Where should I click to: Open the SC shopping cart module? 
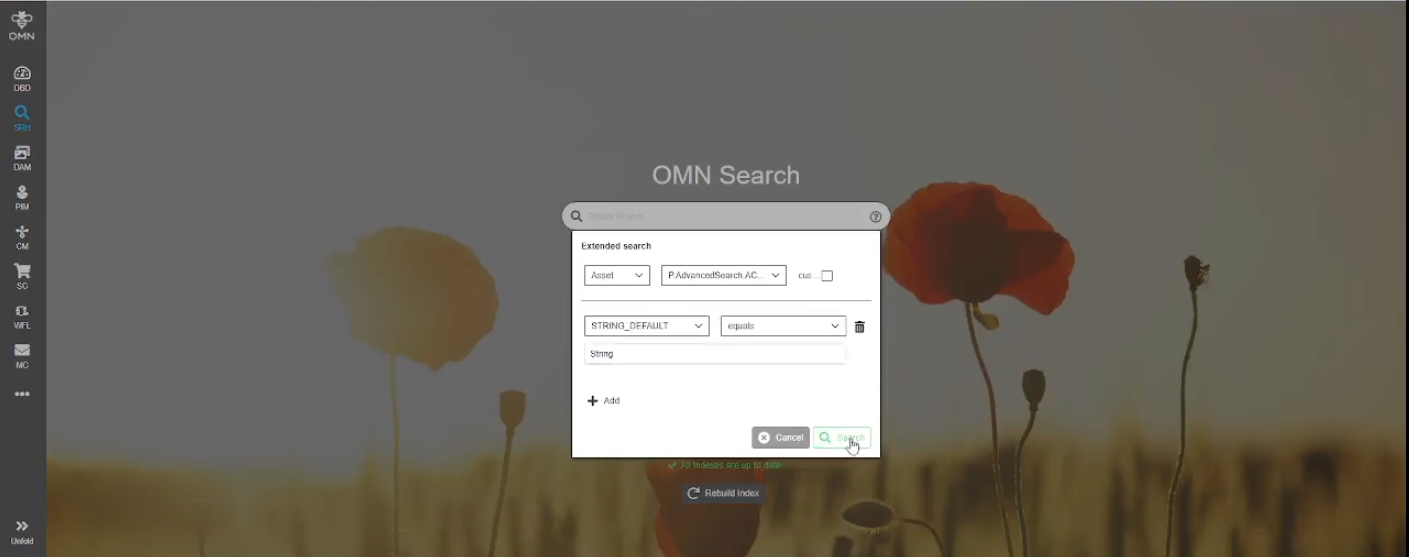22,277
